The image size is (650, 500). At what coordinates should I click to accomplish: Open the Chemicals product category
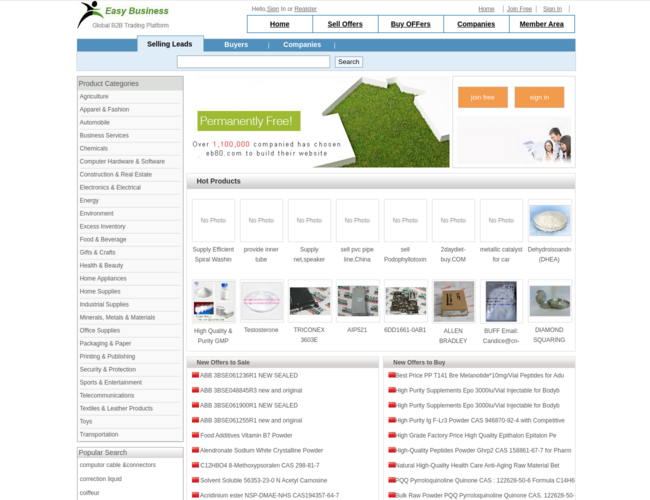point(94,148)
